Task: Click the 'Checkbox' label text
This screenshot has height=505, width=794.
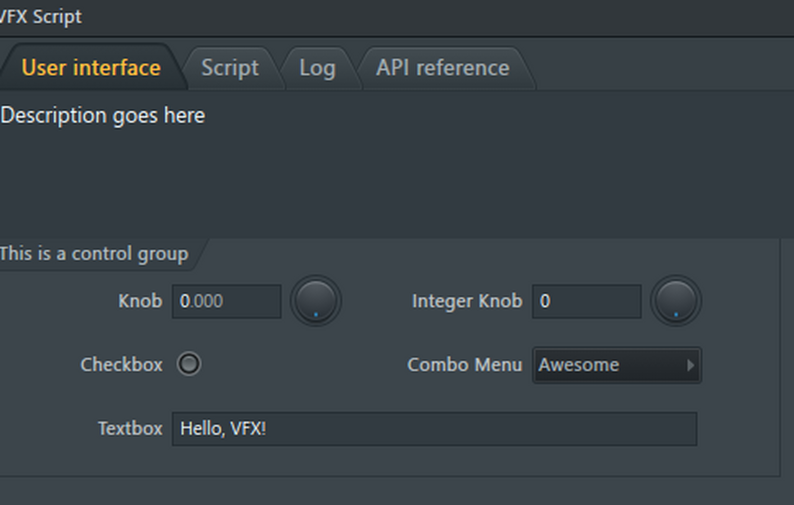Action: pos(122,365)
